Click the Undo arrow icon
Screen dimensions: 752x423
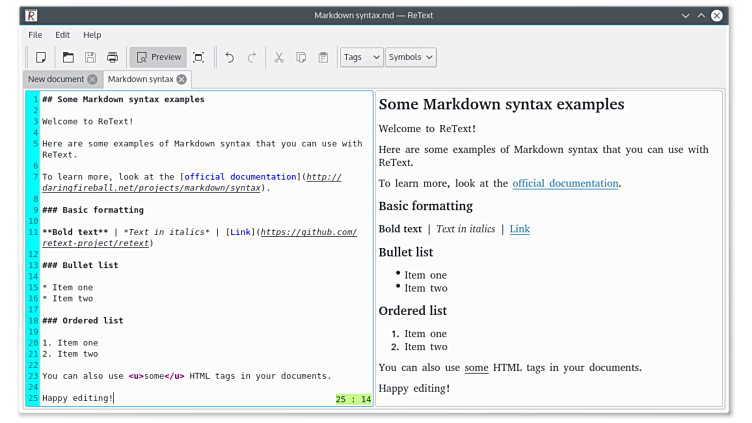229,57
